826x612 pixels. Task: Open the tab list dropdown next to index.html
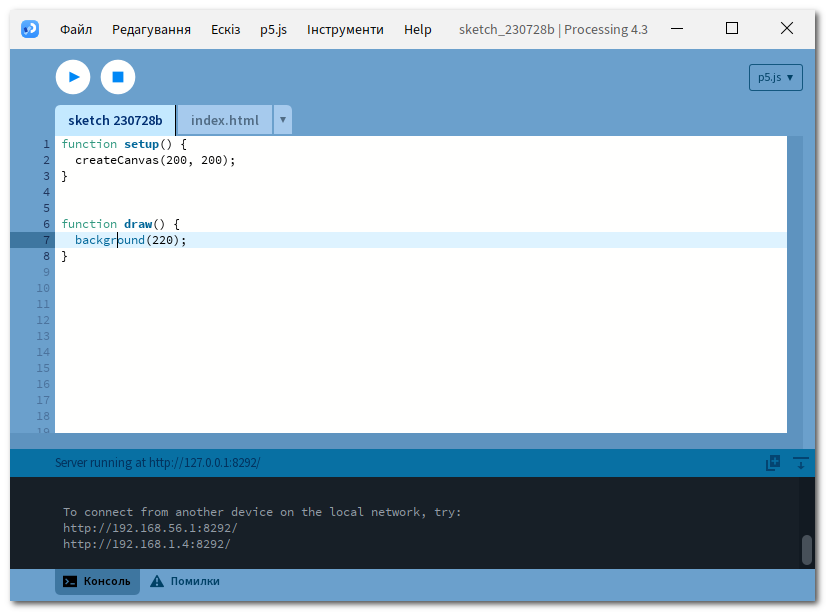click(282, 119)
